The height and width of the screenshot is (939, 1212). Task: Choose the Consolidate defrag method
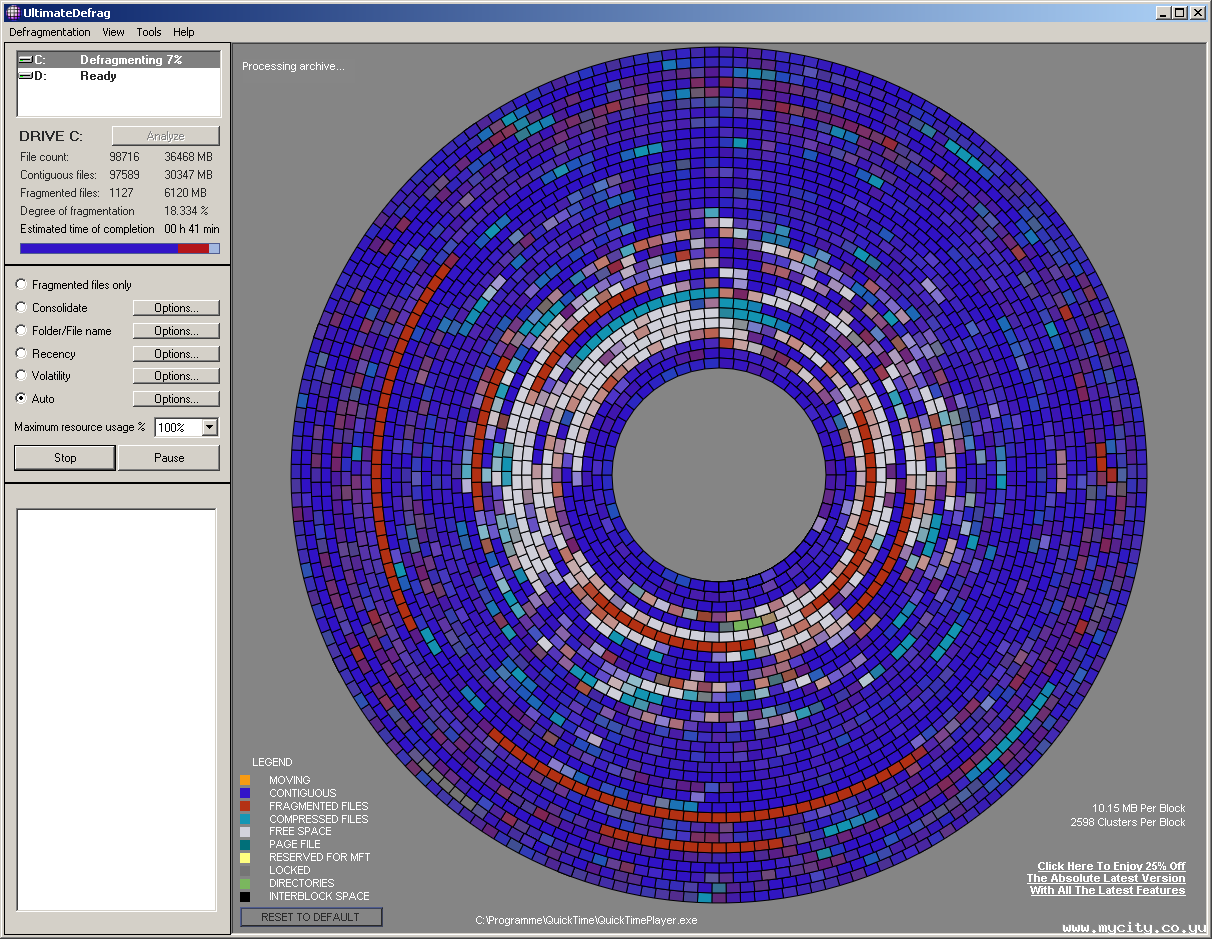(22, 308)
